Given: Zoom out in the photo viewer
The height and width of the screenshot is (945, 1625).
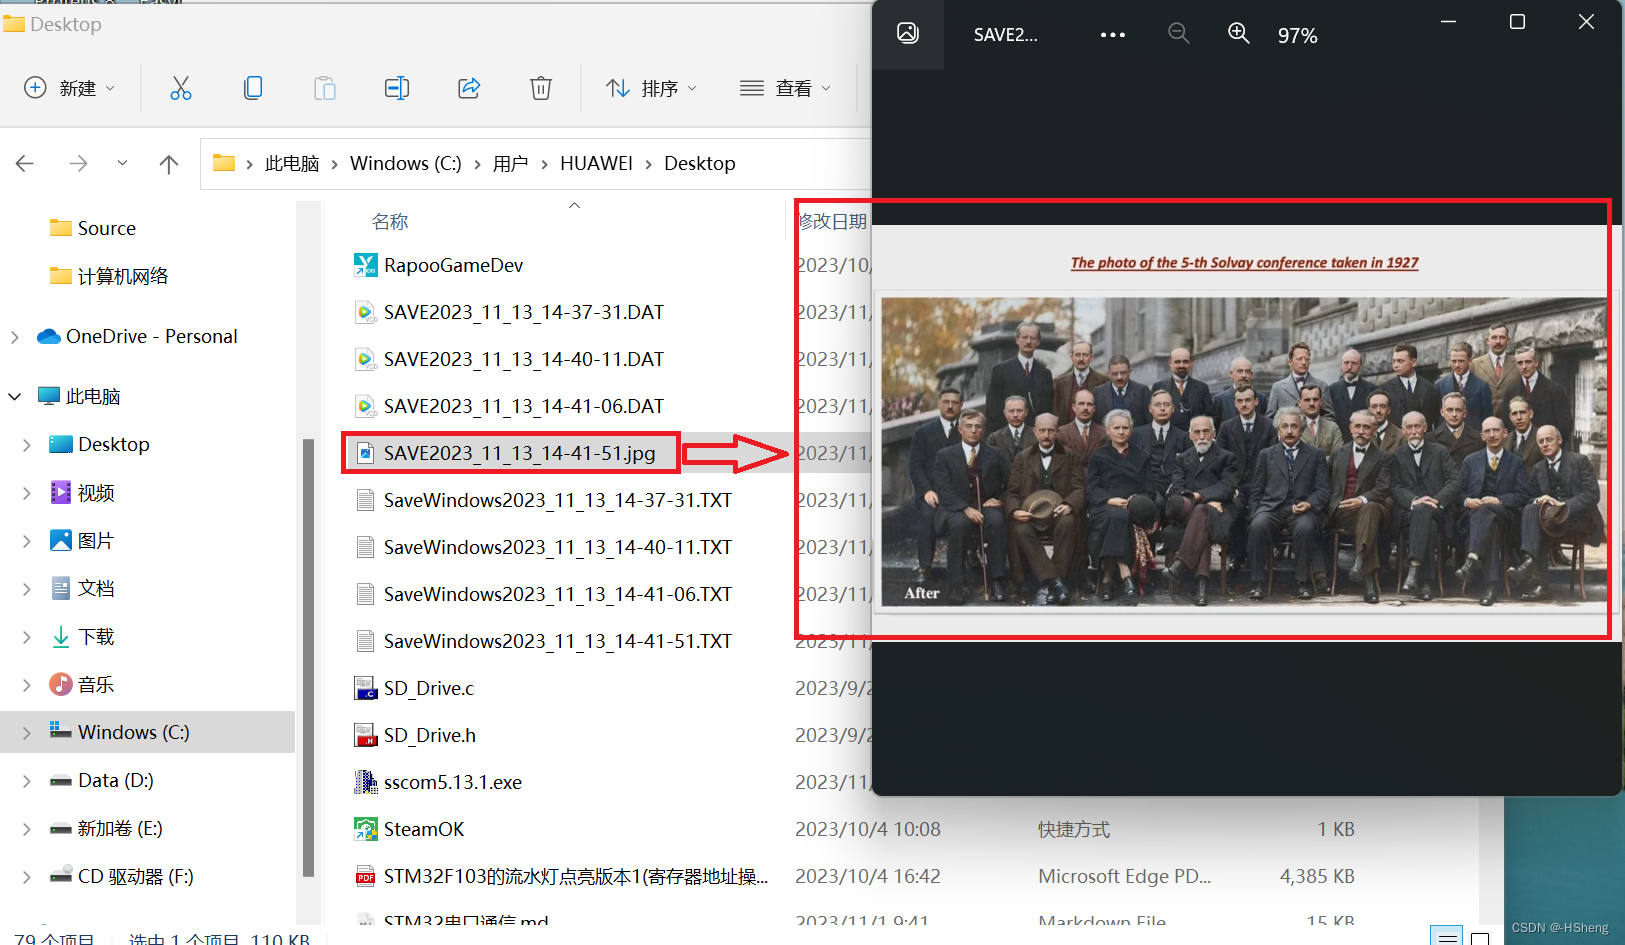Looking at the screenshot, I should pos(1179,33).
